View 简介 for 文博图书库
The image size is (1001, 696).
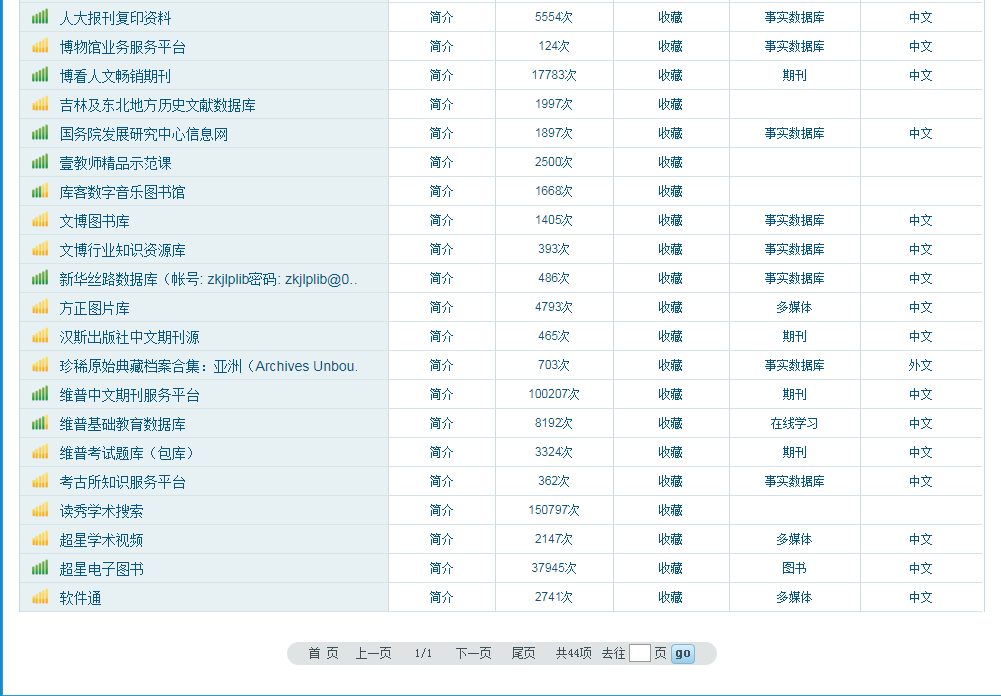441,220
